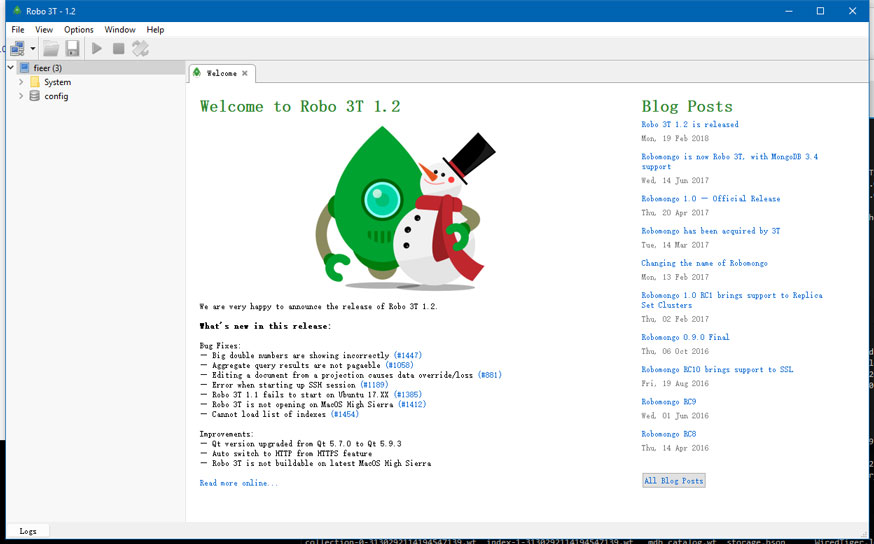Expand the config database node
The height and width of the screenshot is (544, 874).
pos(21,96)
